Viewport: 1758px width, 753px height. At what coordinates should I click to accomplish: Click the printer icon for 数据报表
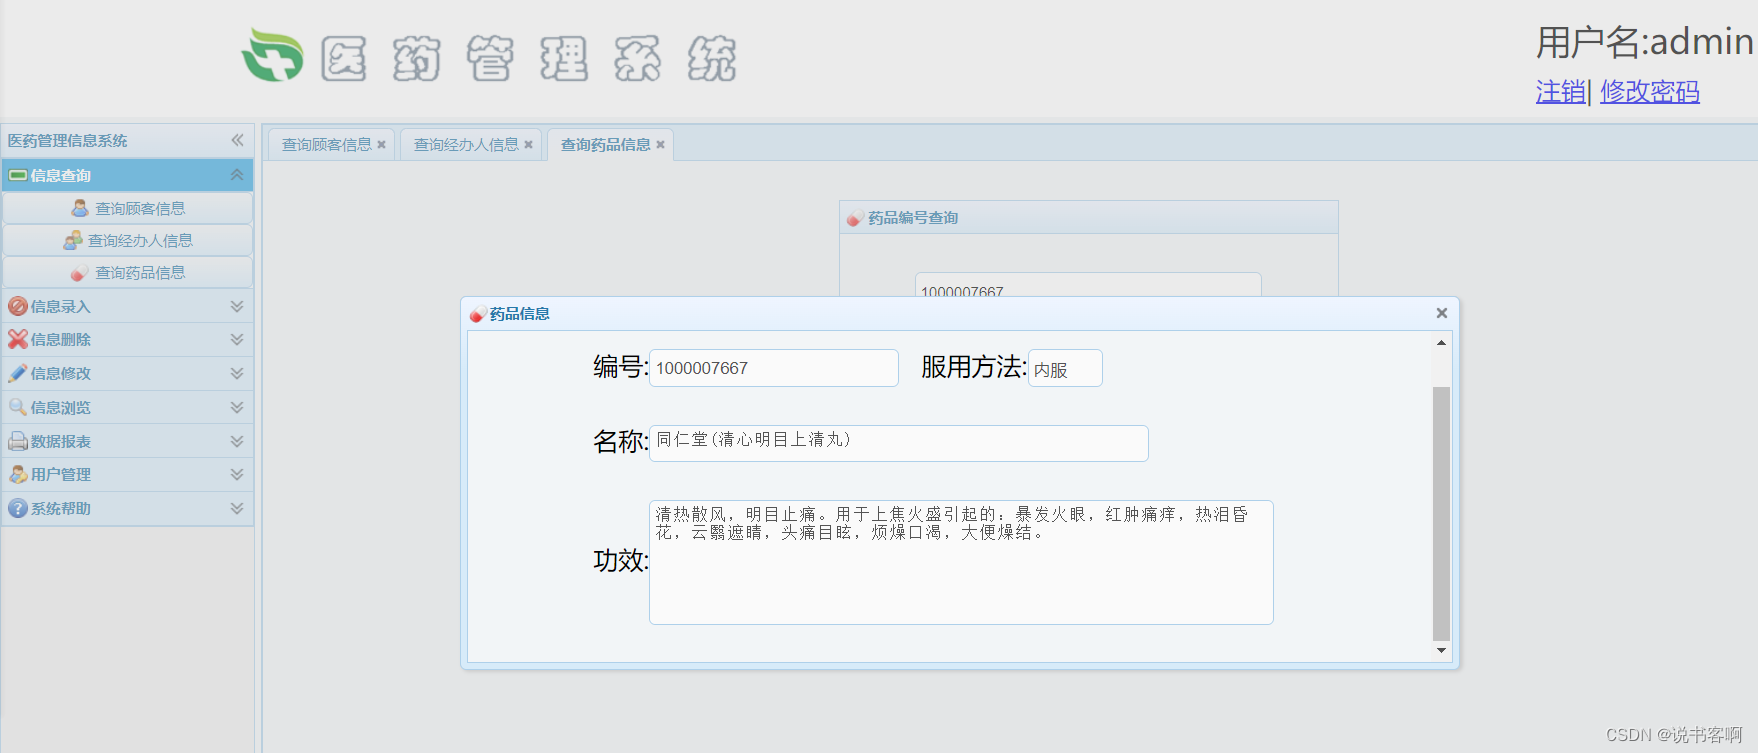click(x=18, y=441)
